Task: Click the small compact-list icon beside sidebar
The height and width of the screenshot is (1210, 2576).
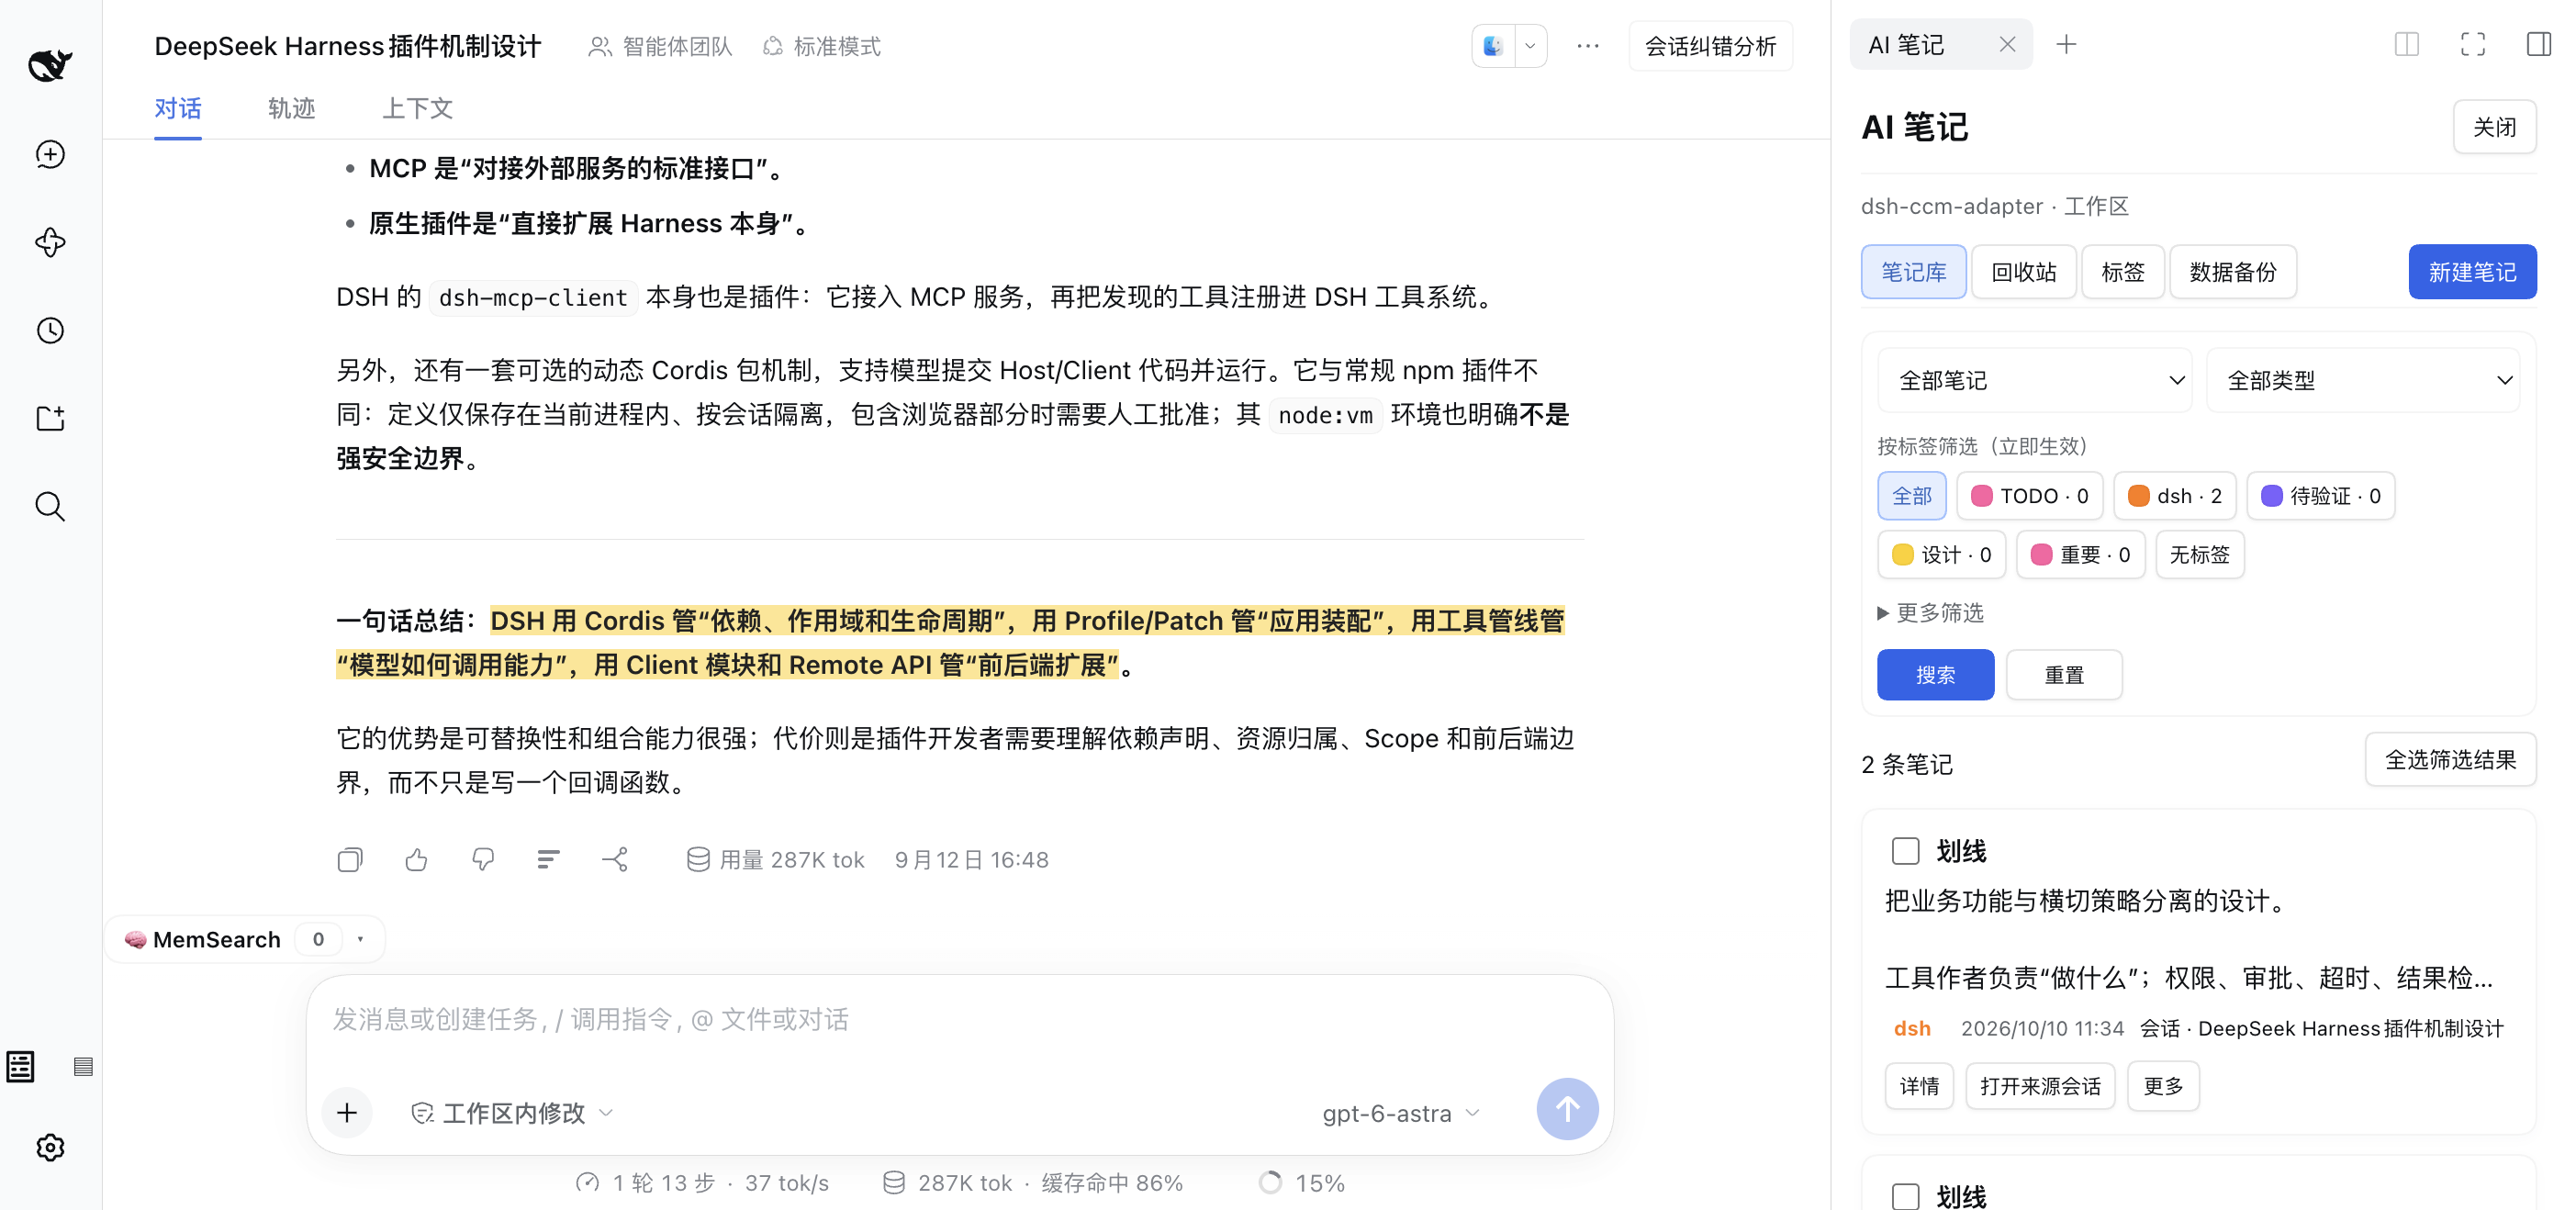Action: pyautogui.click(x=83, y=1067)
